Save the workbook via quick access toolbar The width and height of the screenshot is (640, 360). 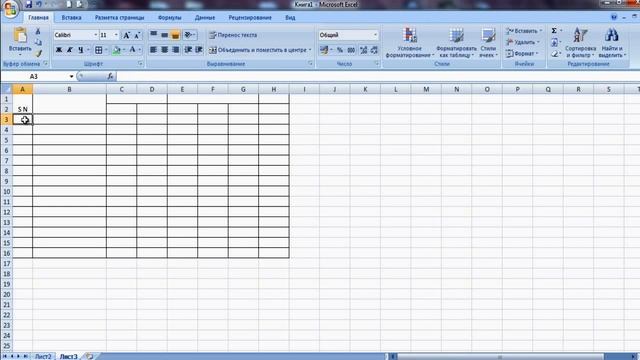pos(29,4)
